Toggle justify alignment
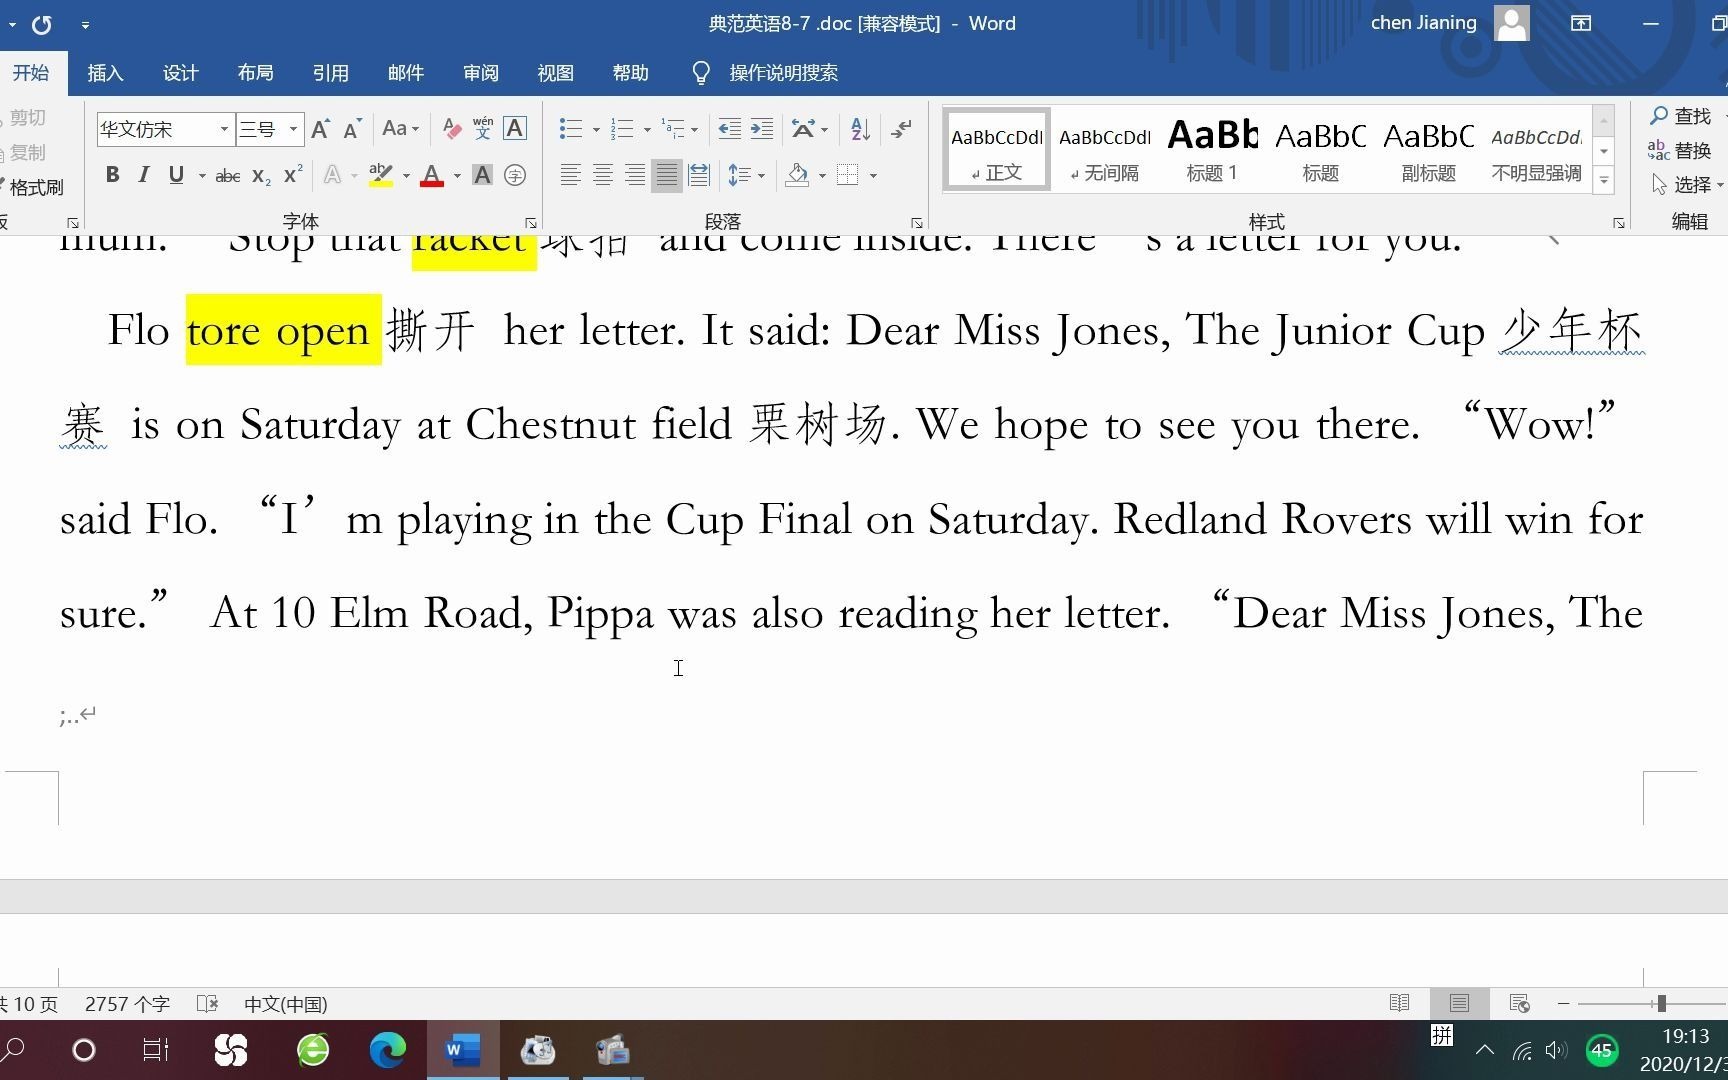Screen dimensions: 1728x1080 click(667, 175)
